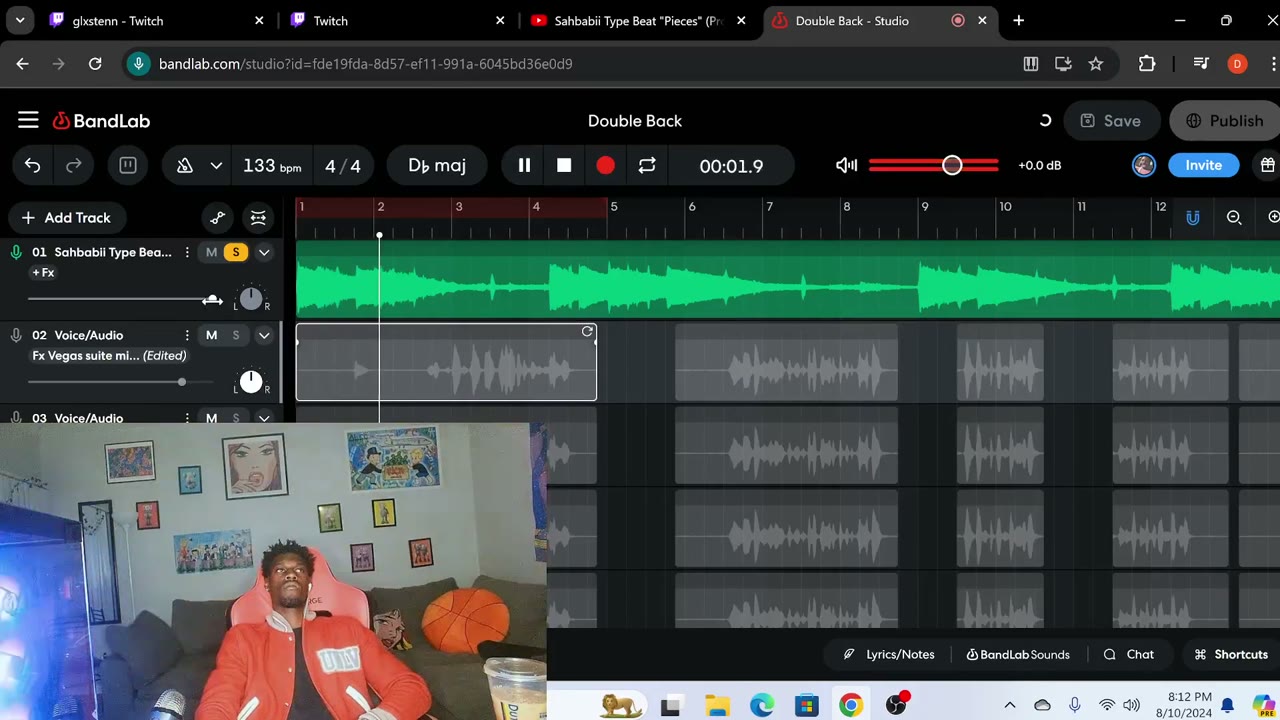The height and width of the screenshot is (720, 1280).
Task: Click the undo arrow icon
Action: (x=33, y=166)
